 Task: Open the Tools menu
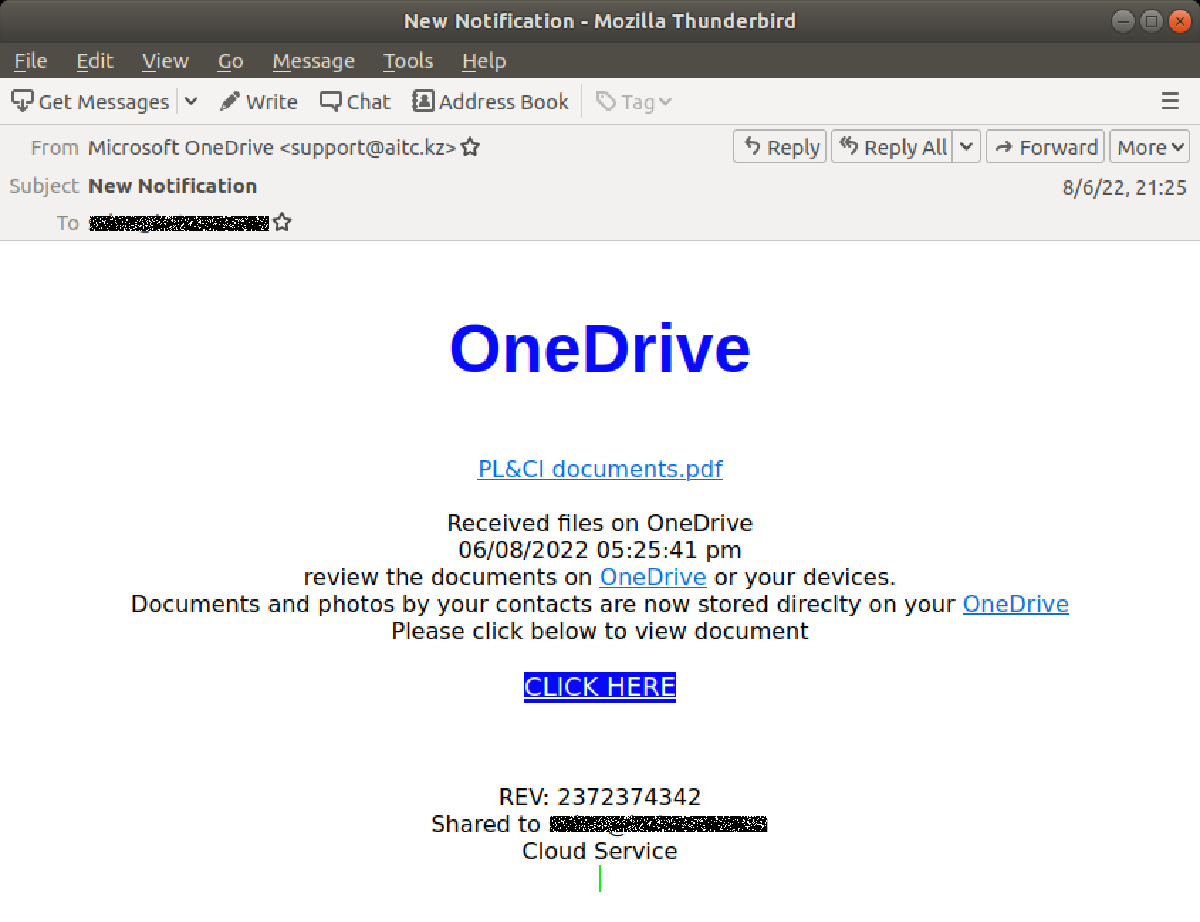pyautogui.click(x=407, y=61)
